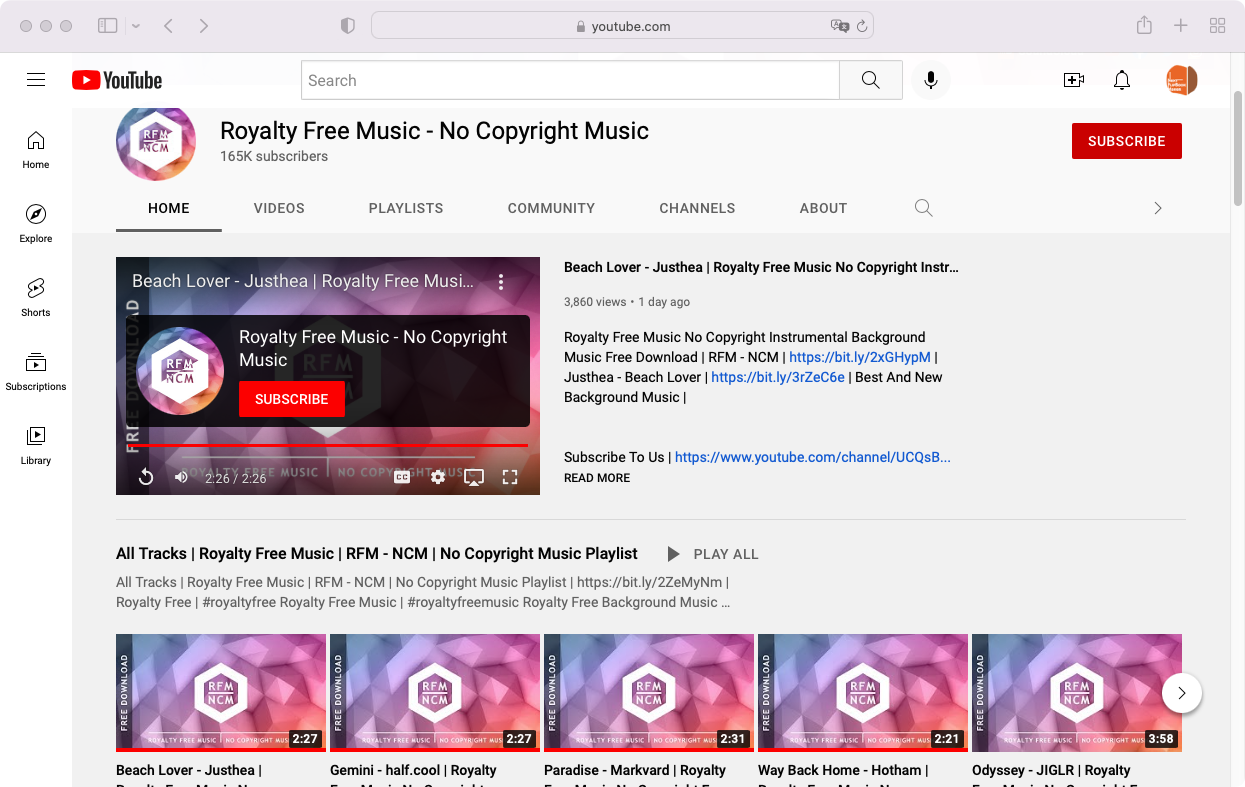
Task: Open YouTube notifications bell
Action: (x=1122, y=80)
